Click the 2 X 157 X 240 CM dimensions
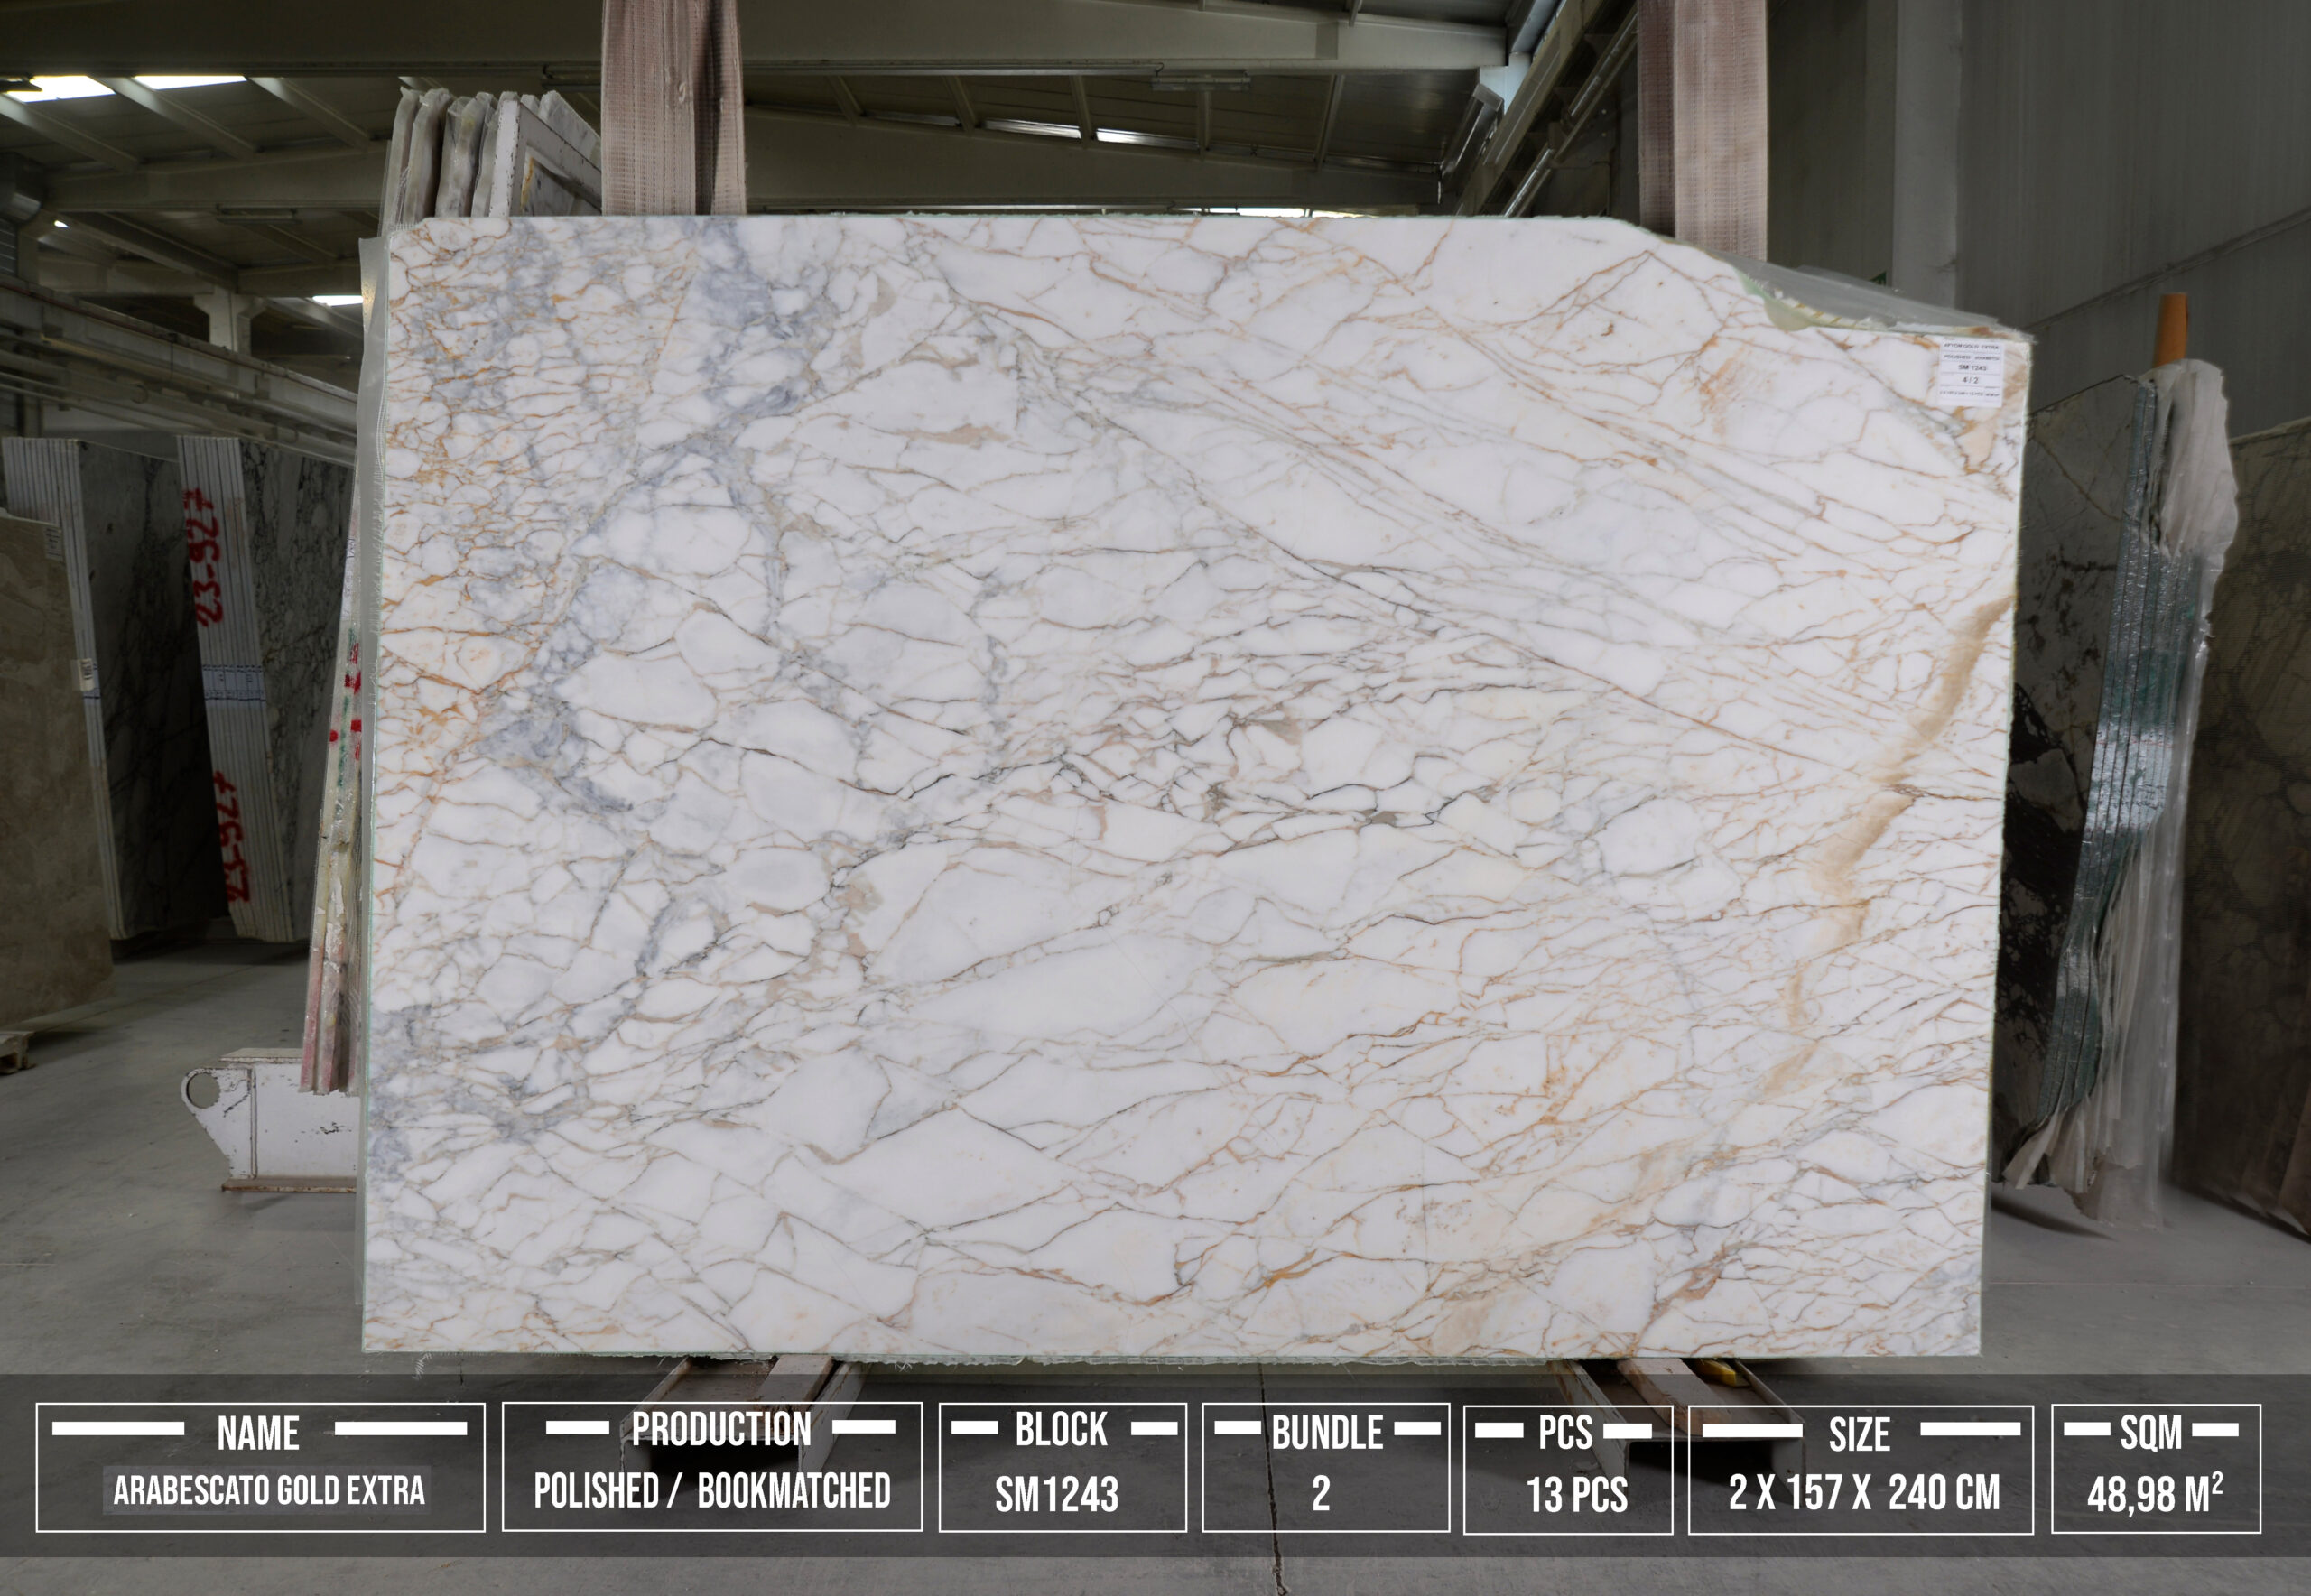Image resolution: width=2311 pixels, height=1596 pixels. pyautogui.click(x=1864, y=1493)
